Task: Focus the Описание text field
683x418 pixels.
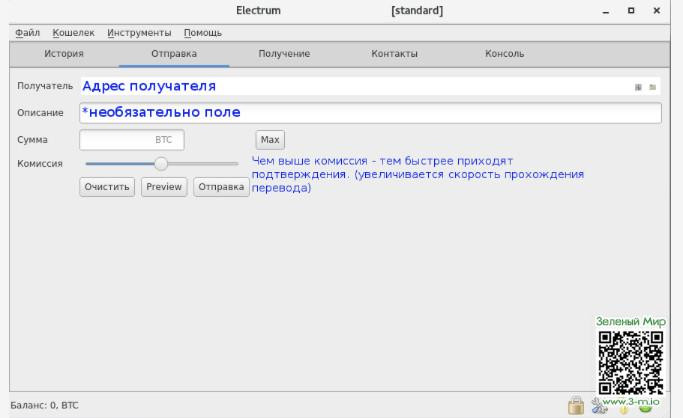Action: (370, 113)
